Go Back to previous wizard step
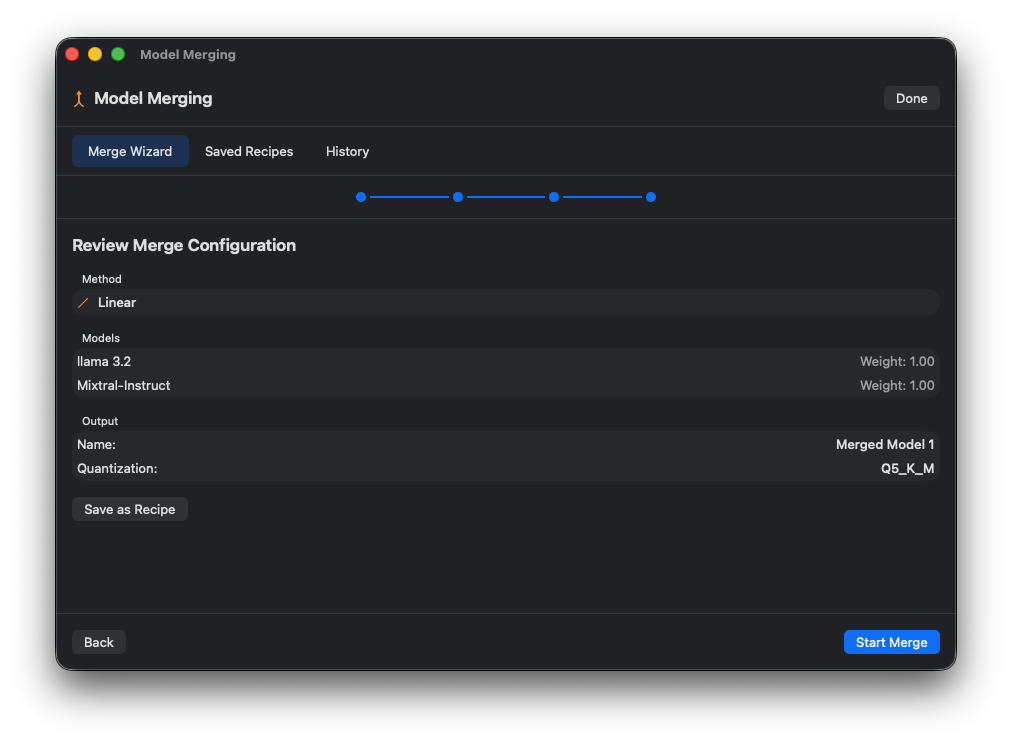 click(99, 643)
